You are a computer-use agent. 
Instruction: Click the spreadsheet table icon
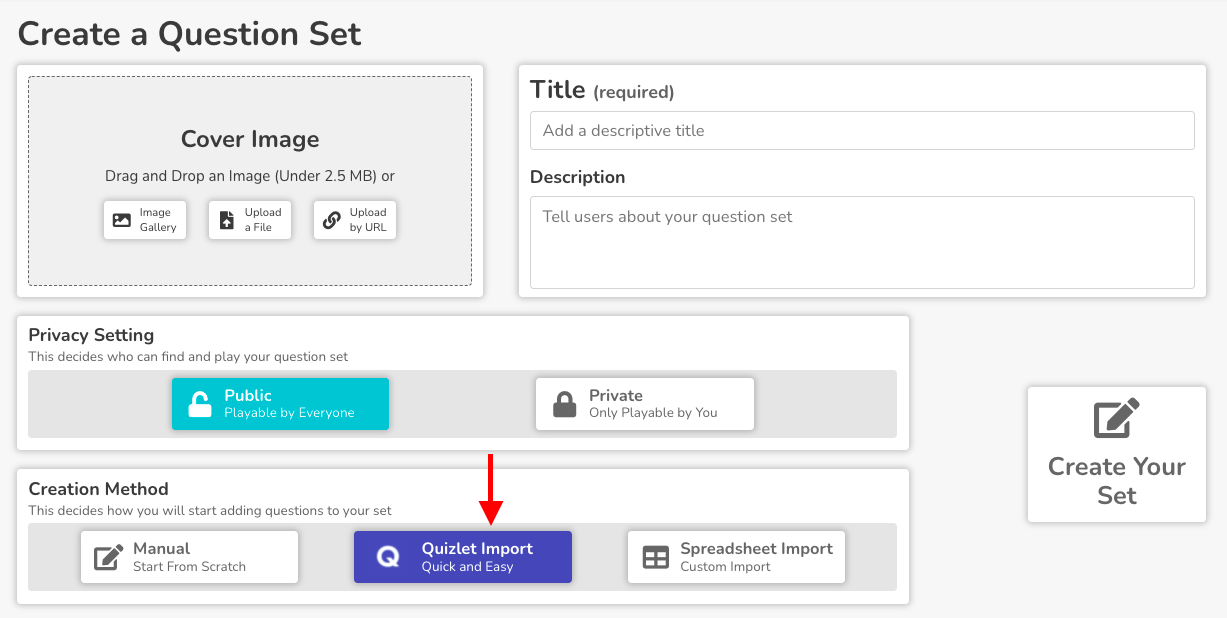point(656,558)
